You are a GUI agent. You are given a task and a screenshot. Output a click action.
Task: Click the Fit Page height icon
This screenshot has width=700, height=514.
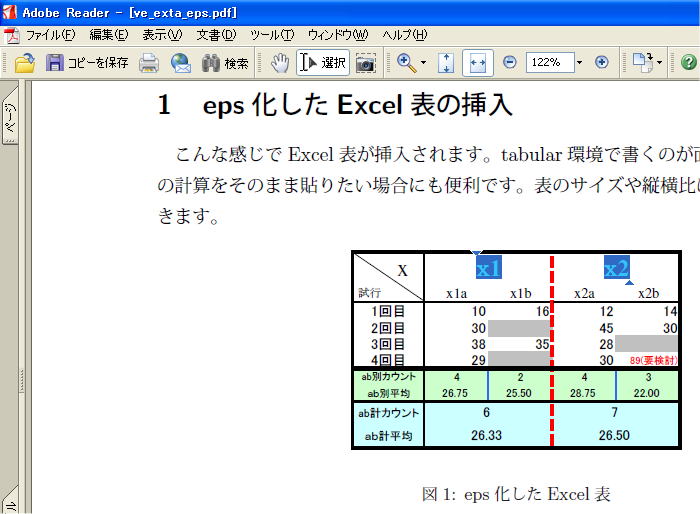pos(446,63)
